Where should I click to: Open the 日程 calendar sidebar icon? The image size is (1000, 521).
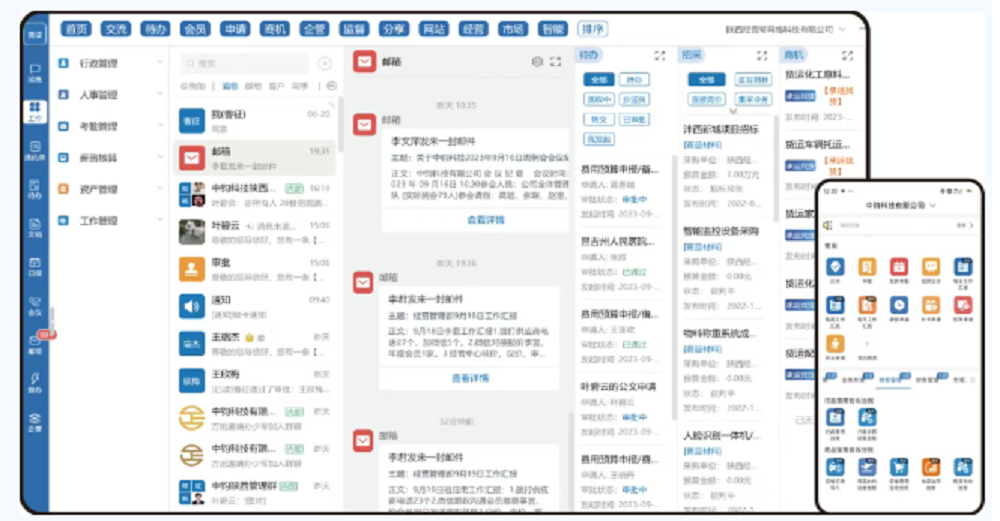tap(35, 266)
